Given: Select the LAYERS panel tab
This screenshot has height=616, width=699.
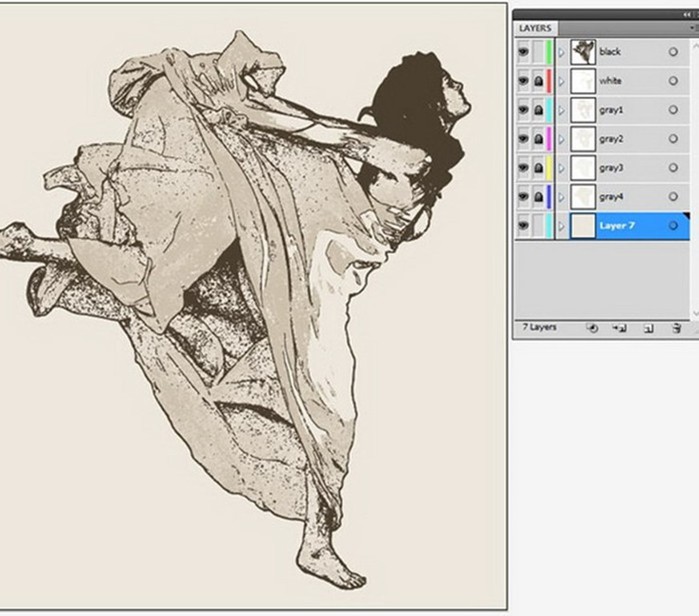Looking at the screenshot, I should click(x=535, y=28).
